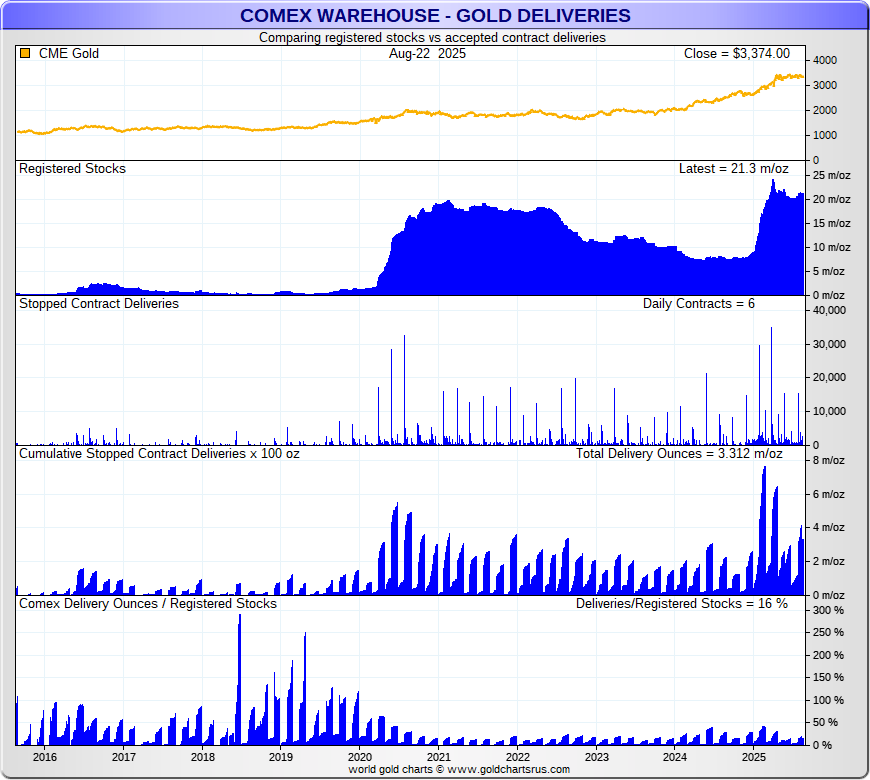Viewport: 870px width, 780px height.
Task: Select the 2025 year label on x-axis
Action: (x=754, y=757)
